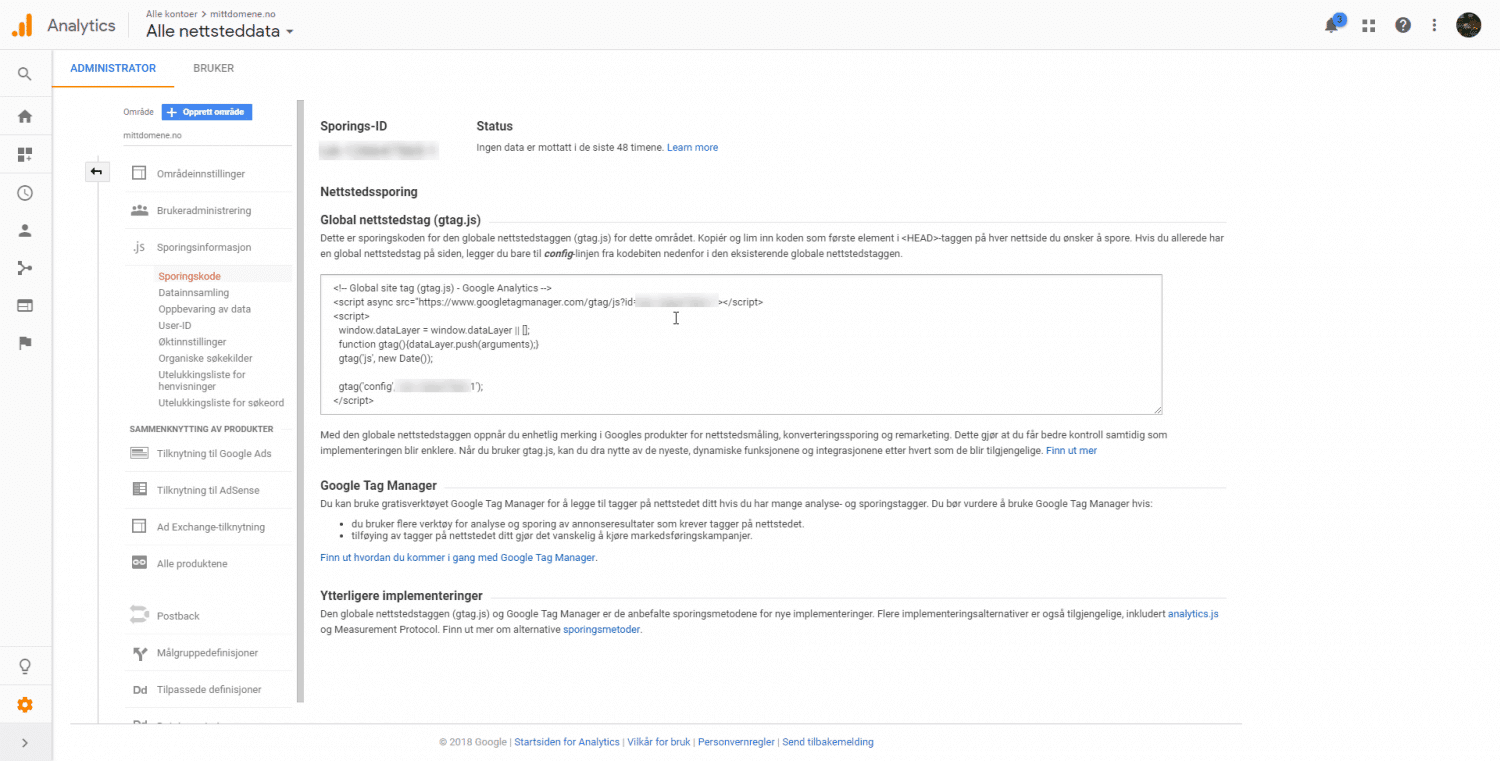Open notifications bell icon
1500x761 pixels.
1332,26
